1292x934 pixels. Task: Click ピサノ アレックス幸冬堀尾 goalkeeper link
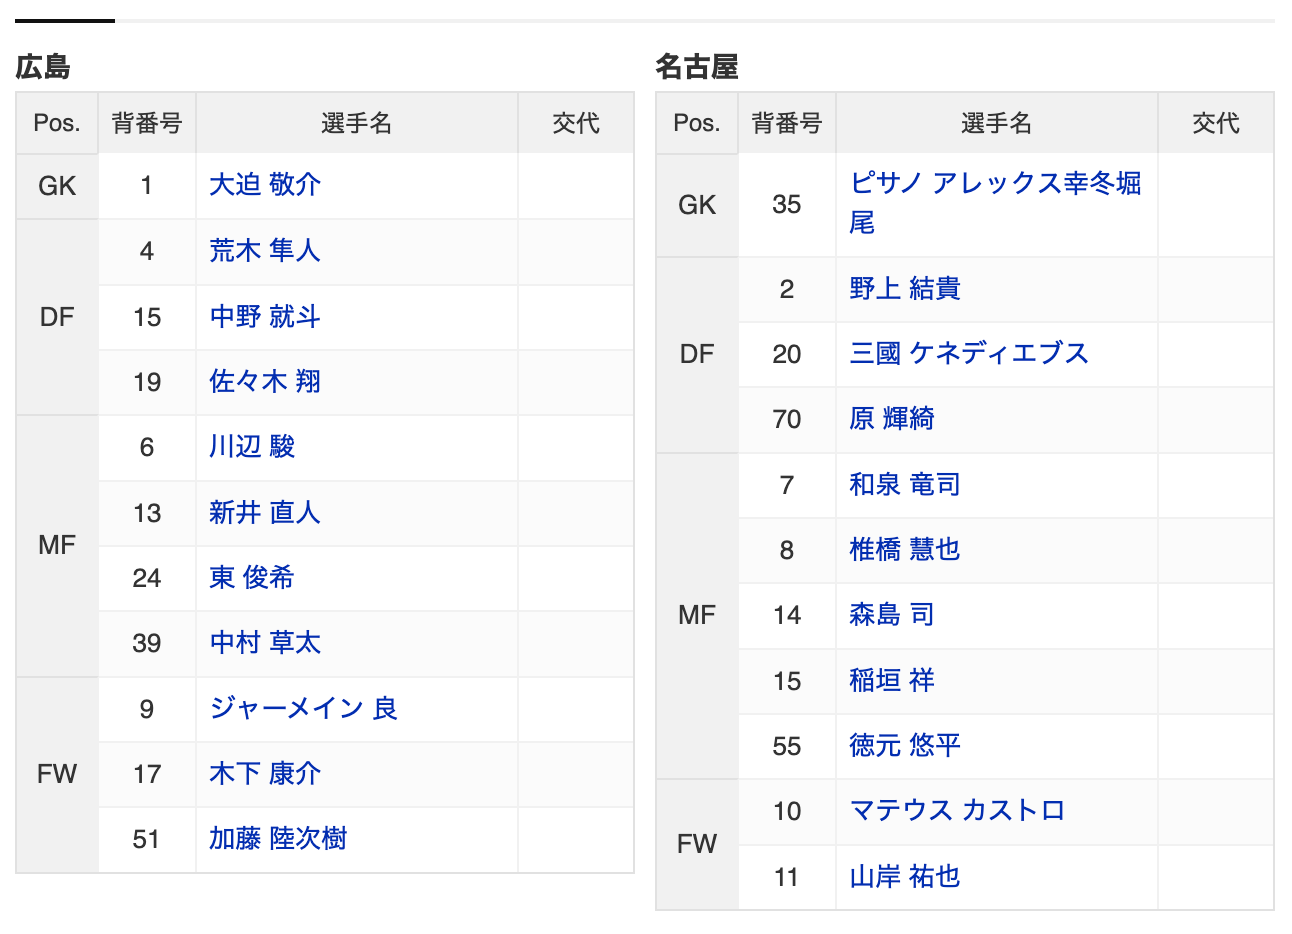[x=995, y=184]
